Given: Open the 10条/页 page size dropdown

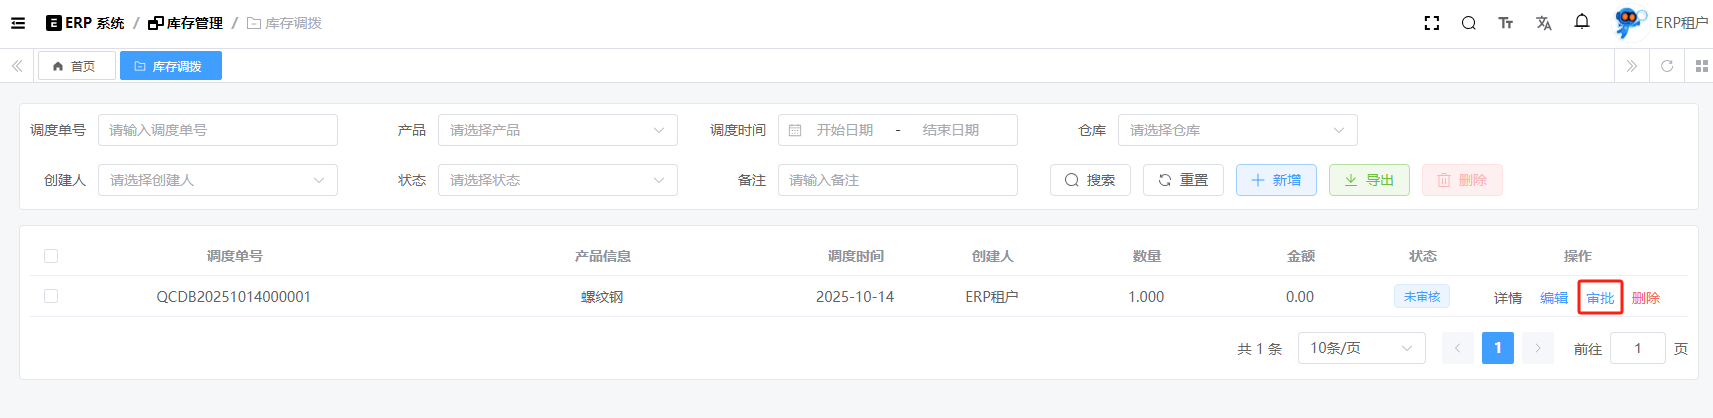Looking at the screenshot, I should point(1360,348).
